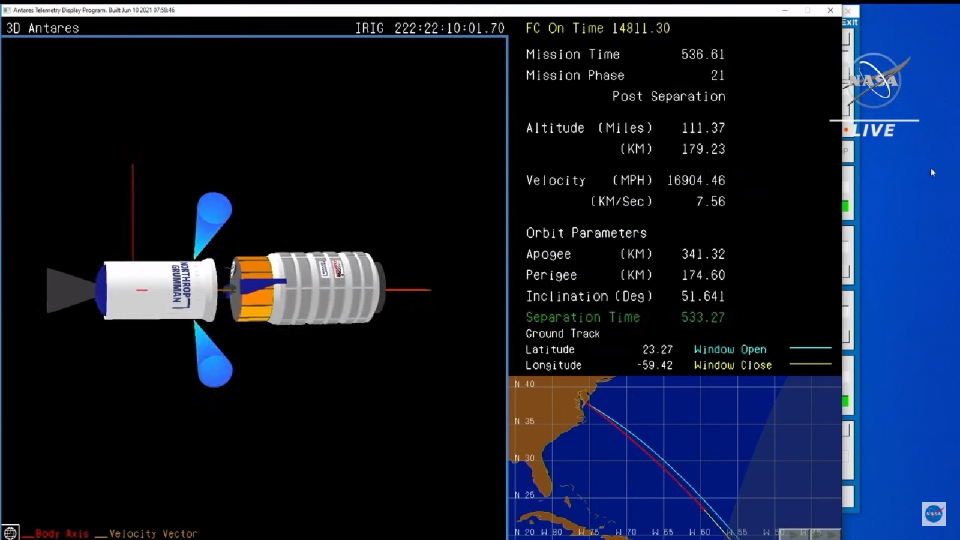
Task: Click the Antares Telemetry title bar app icon
Action: click(8, 10)
